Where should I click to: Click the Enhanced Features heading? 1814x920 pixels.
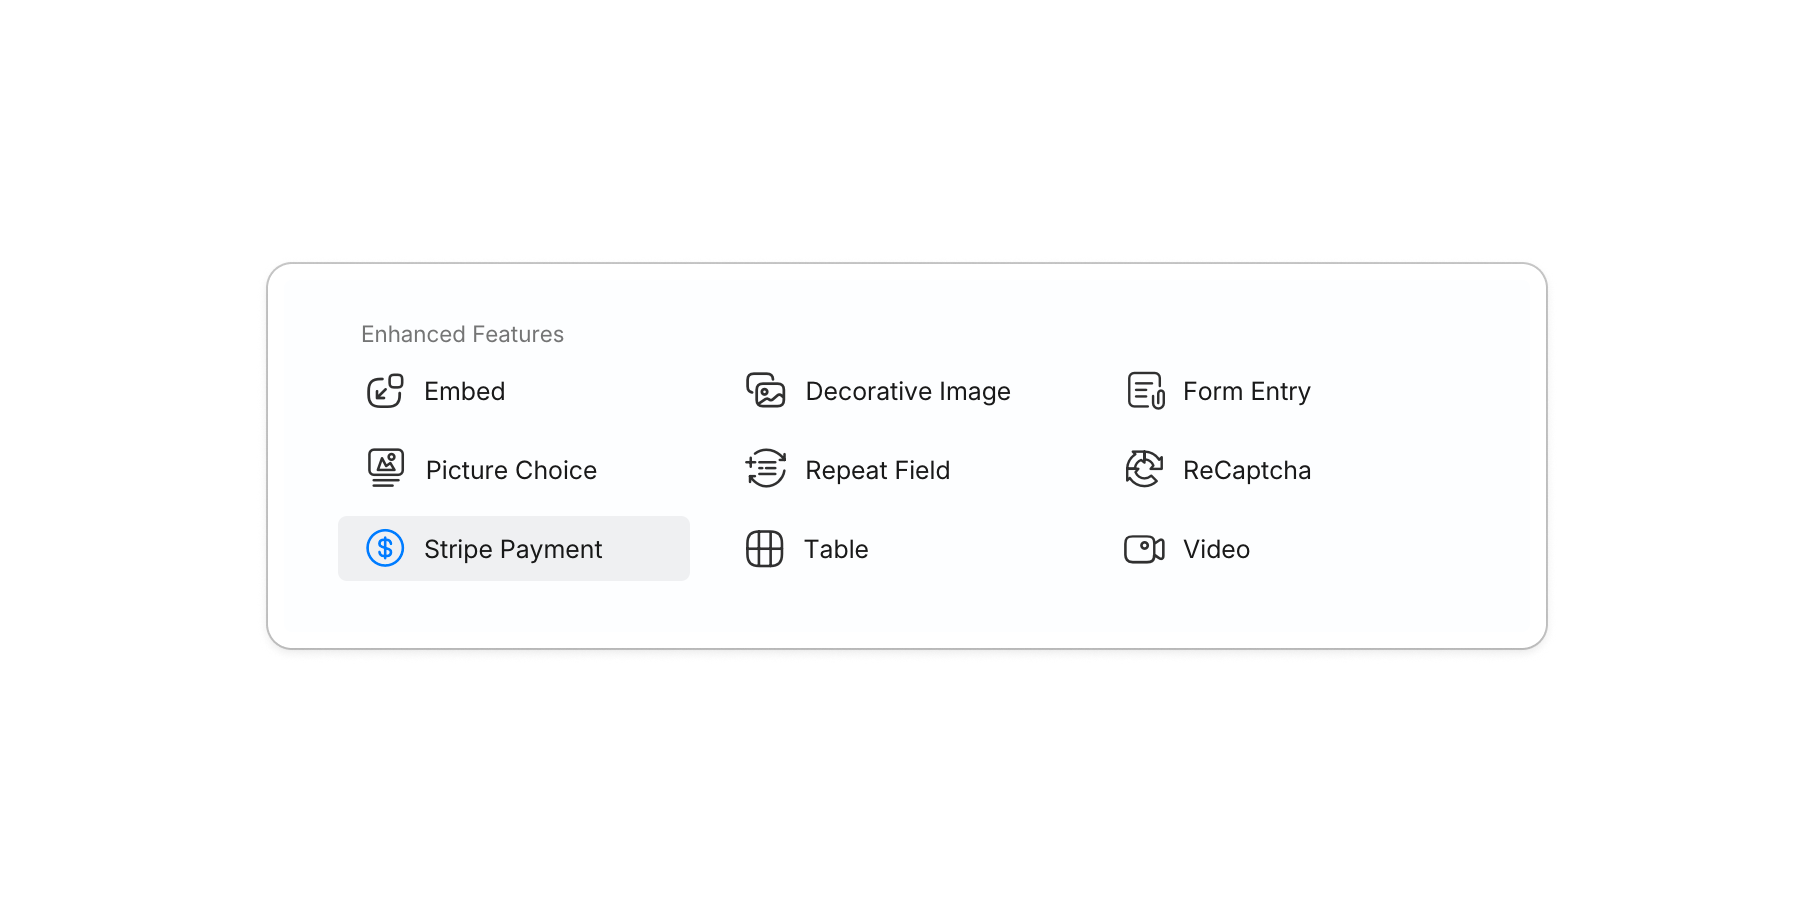pos(462,334)
